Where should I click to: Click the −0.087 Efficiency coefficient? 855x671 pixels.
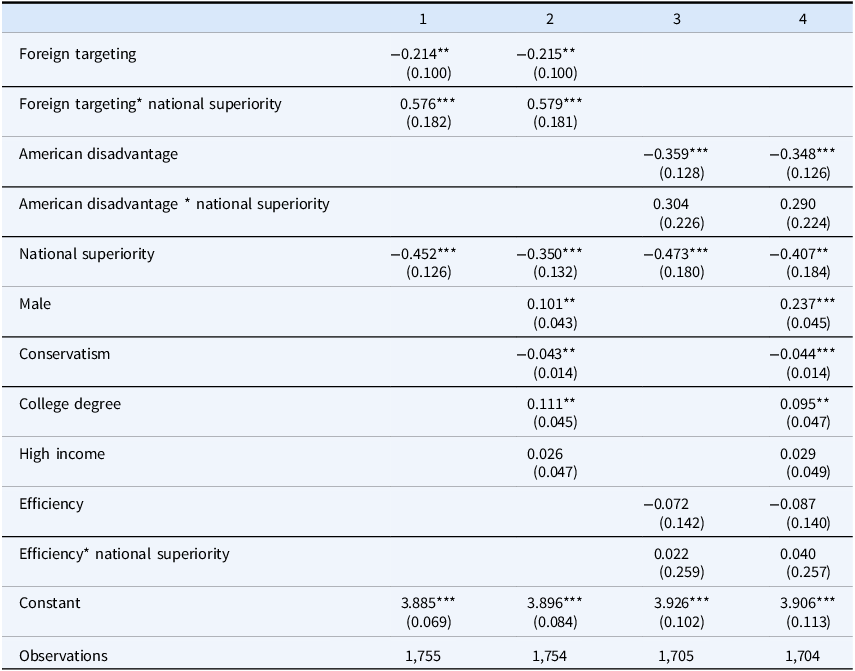coord(792,504)
